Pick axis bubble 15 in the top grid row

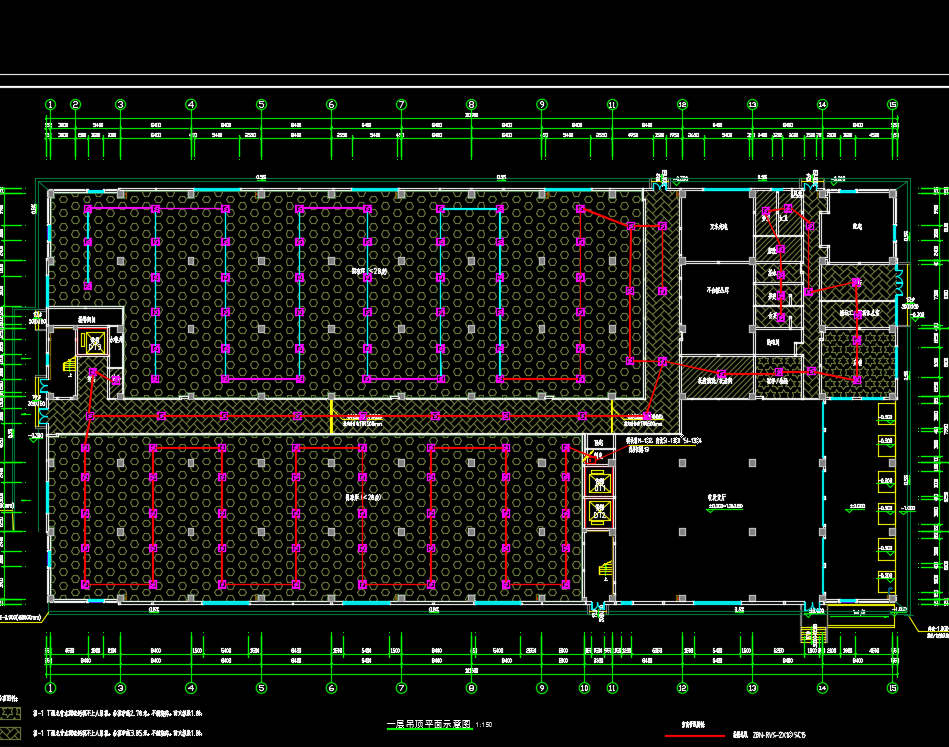(892, 105)
